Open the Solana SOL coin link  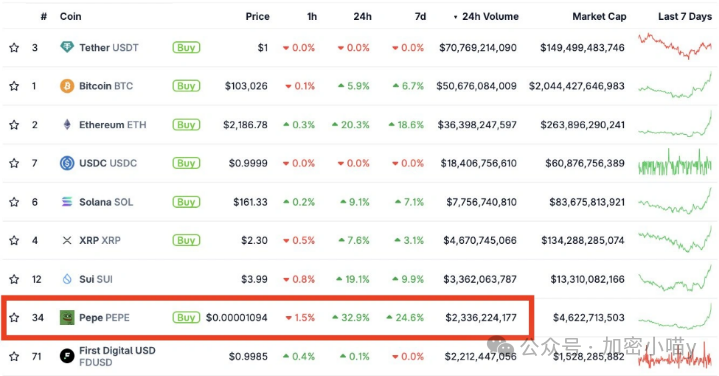(x=106, y=202)
